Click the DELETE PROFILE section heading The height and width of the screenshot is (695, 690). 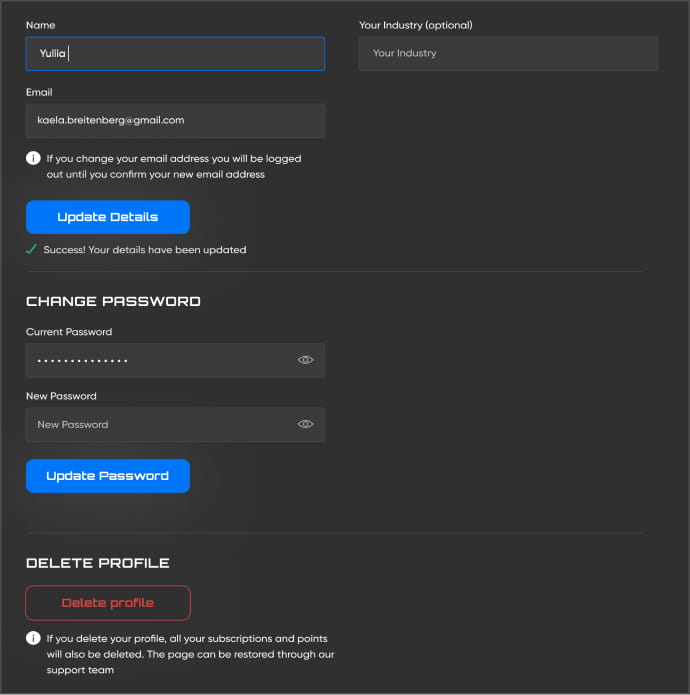(98, 563)
